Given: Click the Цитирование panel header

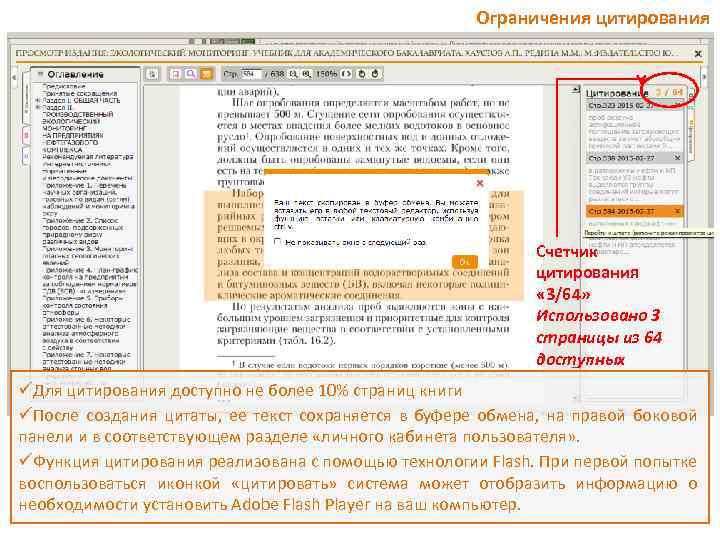Looking at the screenshot, I should [x=617, y=93].
